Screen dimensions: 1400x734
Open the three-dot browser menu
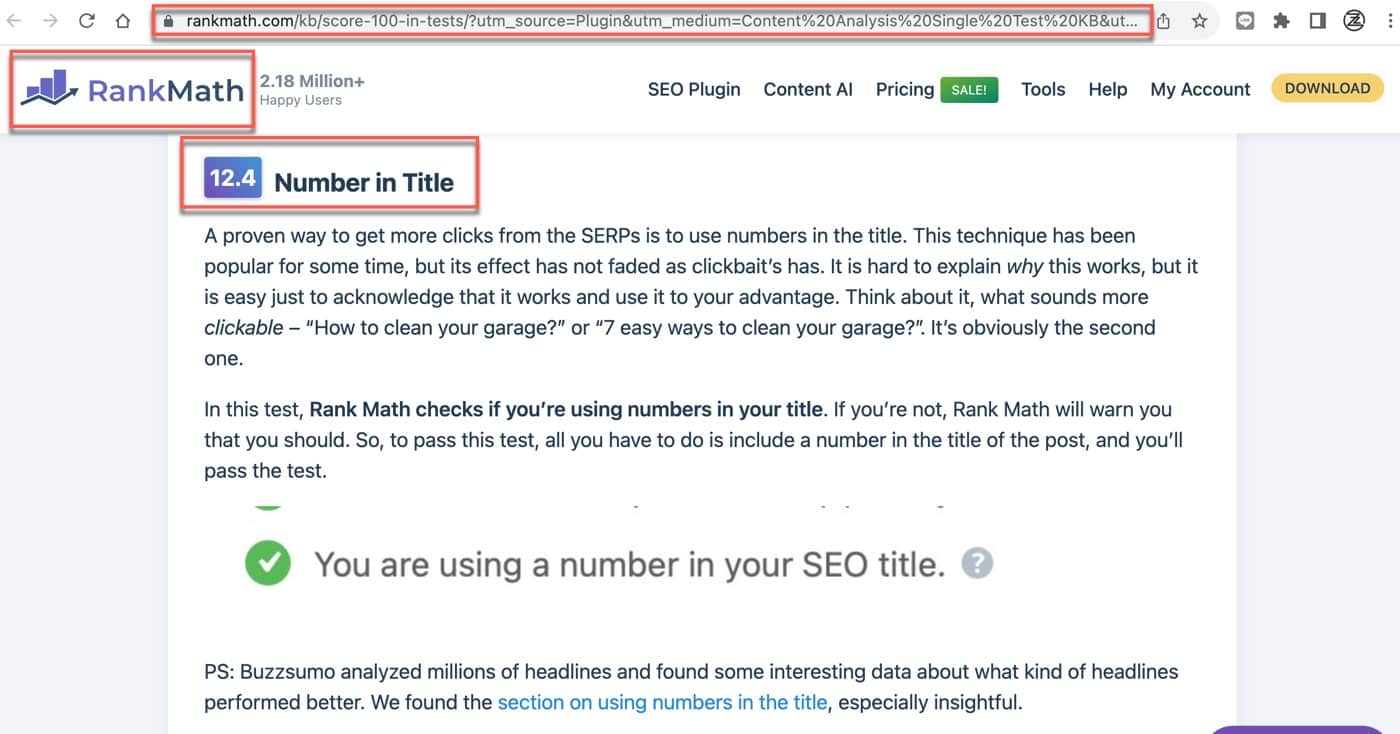tap(1389, 20)
